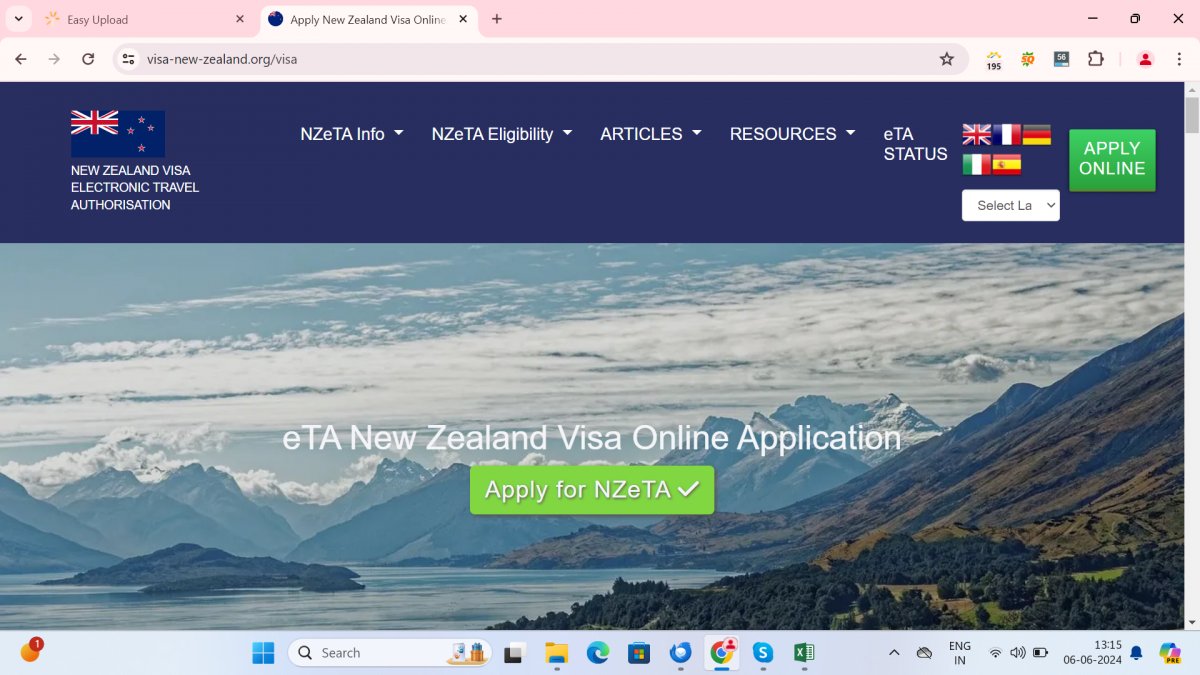
Task: Choose the German flag language icon
Action: 1037,135
